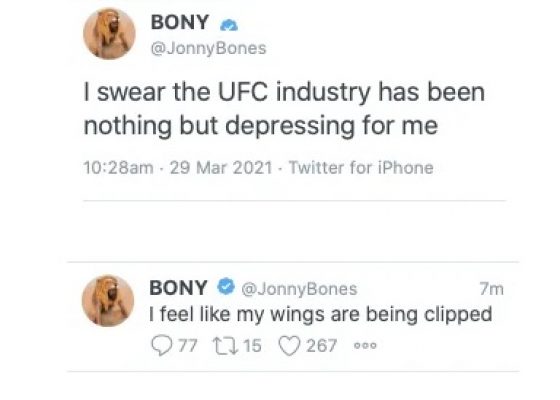This screenshot has height=400, width=560.
Task: Open the three-dot more options menu
Action: tap(365, 346)
